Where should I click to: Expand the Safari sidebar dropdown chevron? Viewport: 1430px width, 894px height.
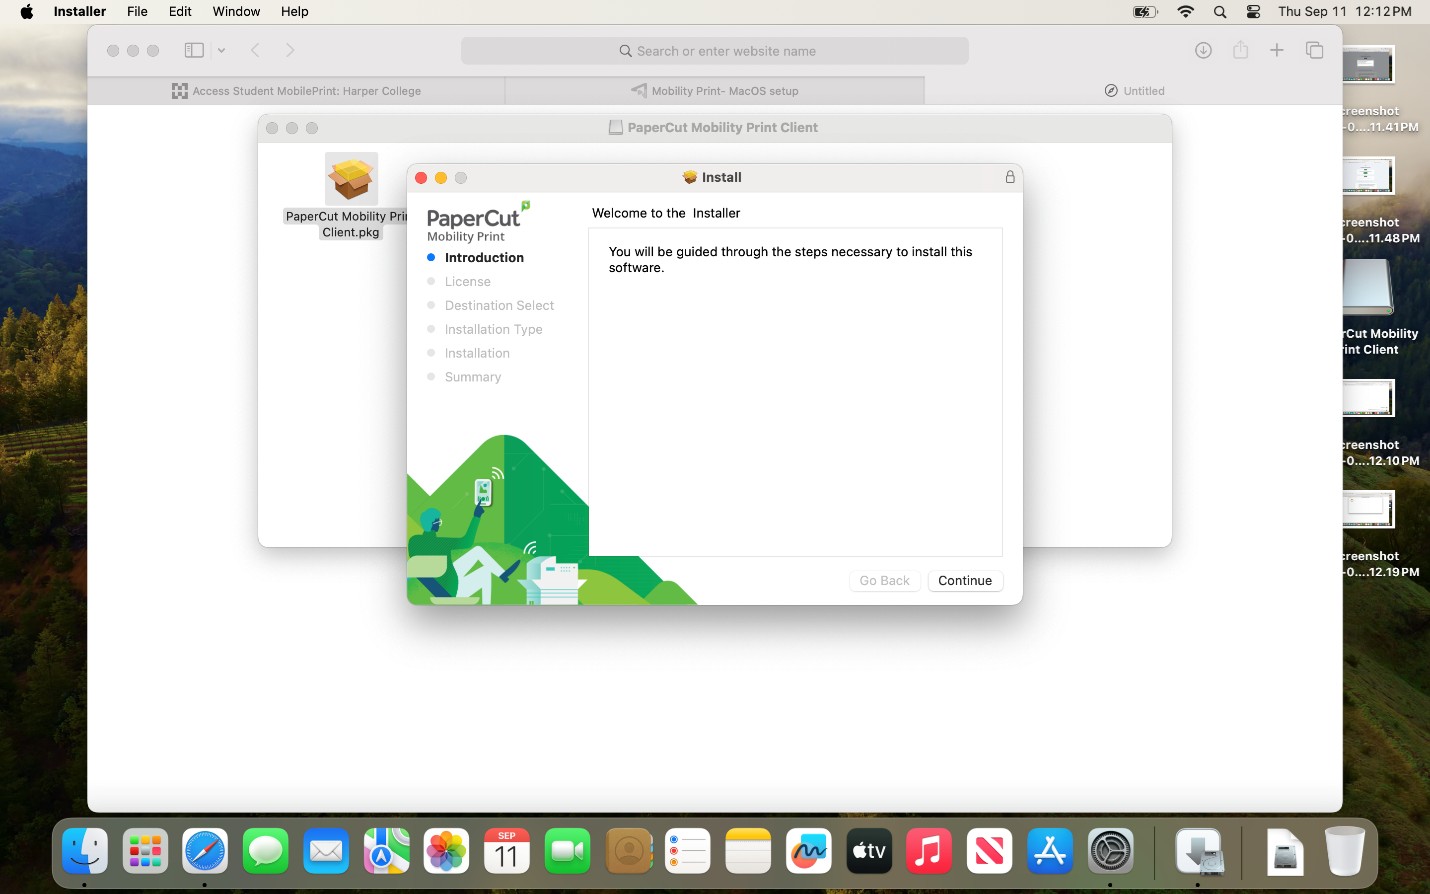(221, 50)
